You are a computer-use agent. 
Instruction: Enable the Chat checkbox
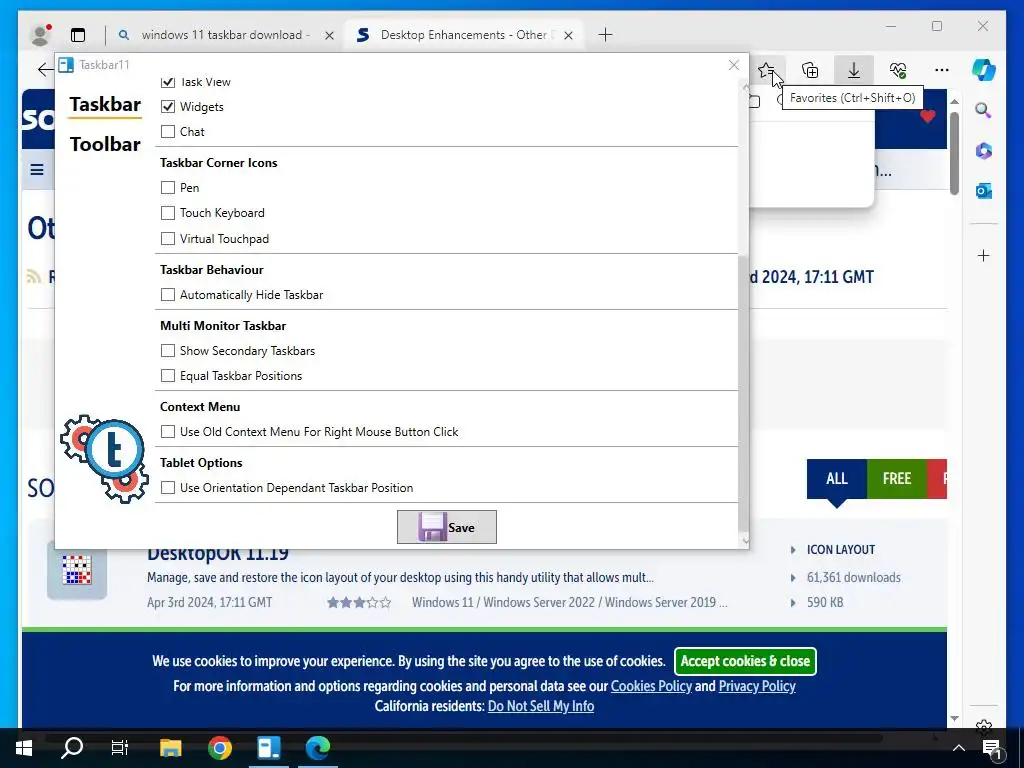coord(168,131)
